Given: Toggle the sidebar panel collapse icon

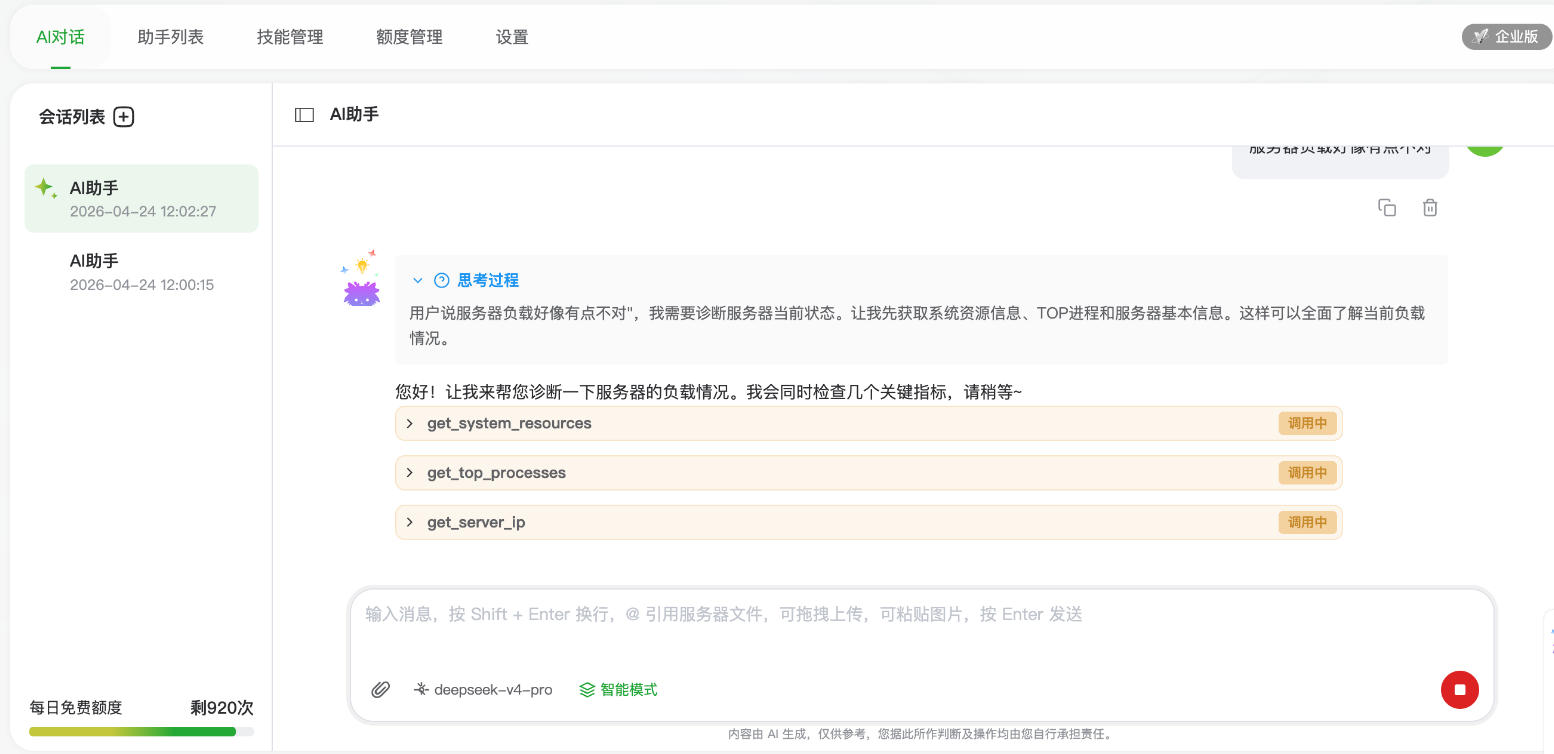Looking at the screenshot, I should 304,115.
